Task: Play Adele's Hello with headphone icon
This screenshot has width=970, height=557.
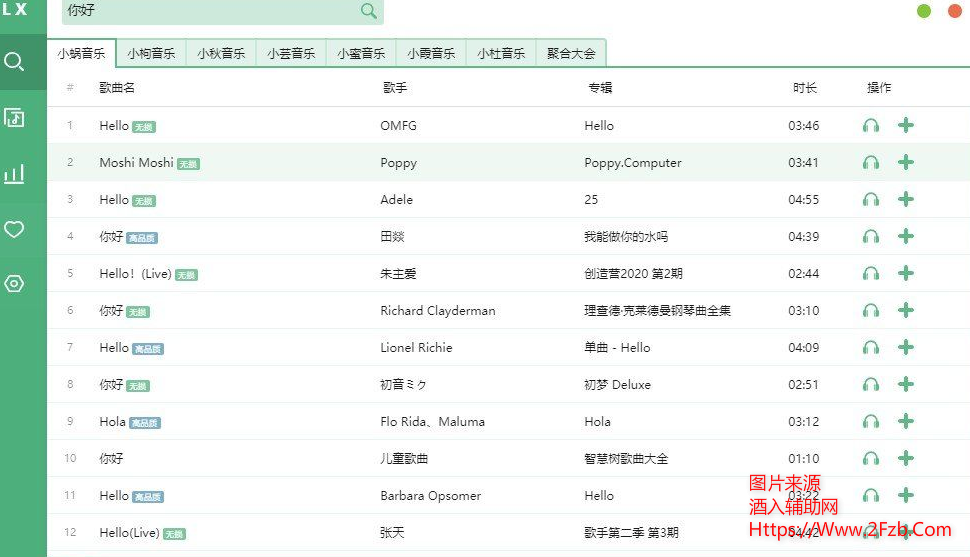Action: (871, 199)
